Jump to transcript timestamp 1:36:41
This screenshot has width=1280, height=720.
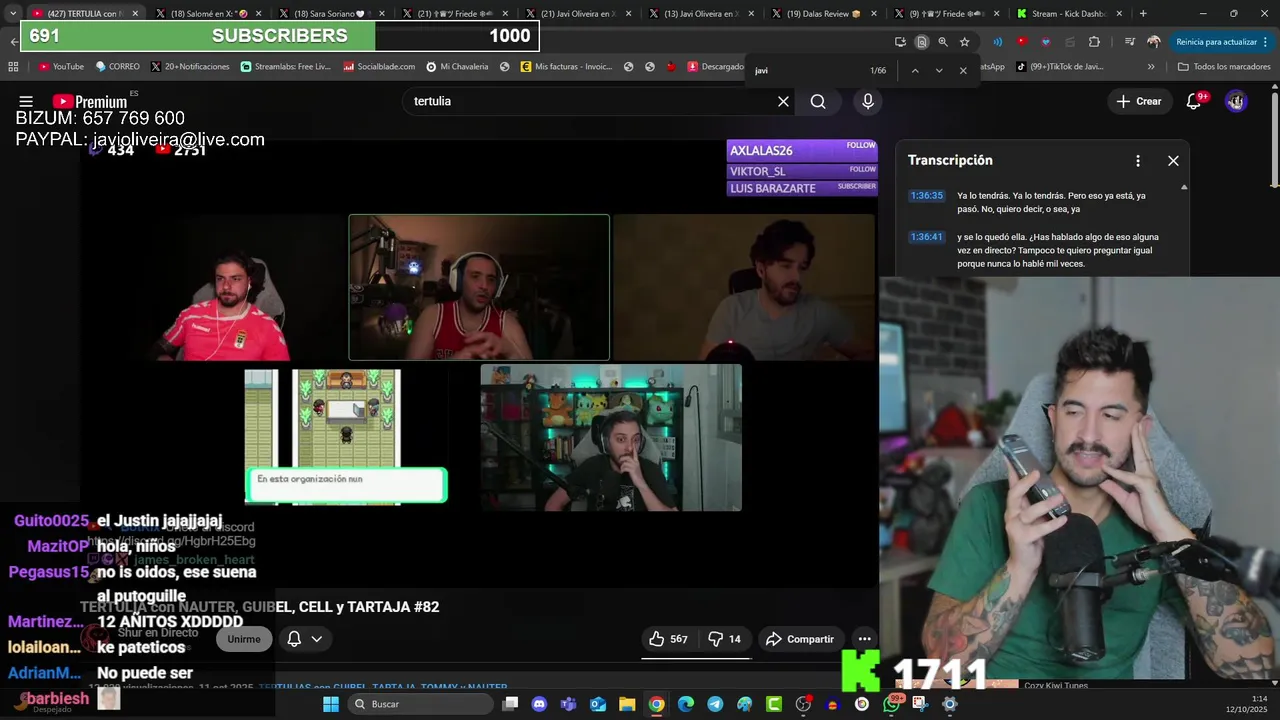coord(926,237)
